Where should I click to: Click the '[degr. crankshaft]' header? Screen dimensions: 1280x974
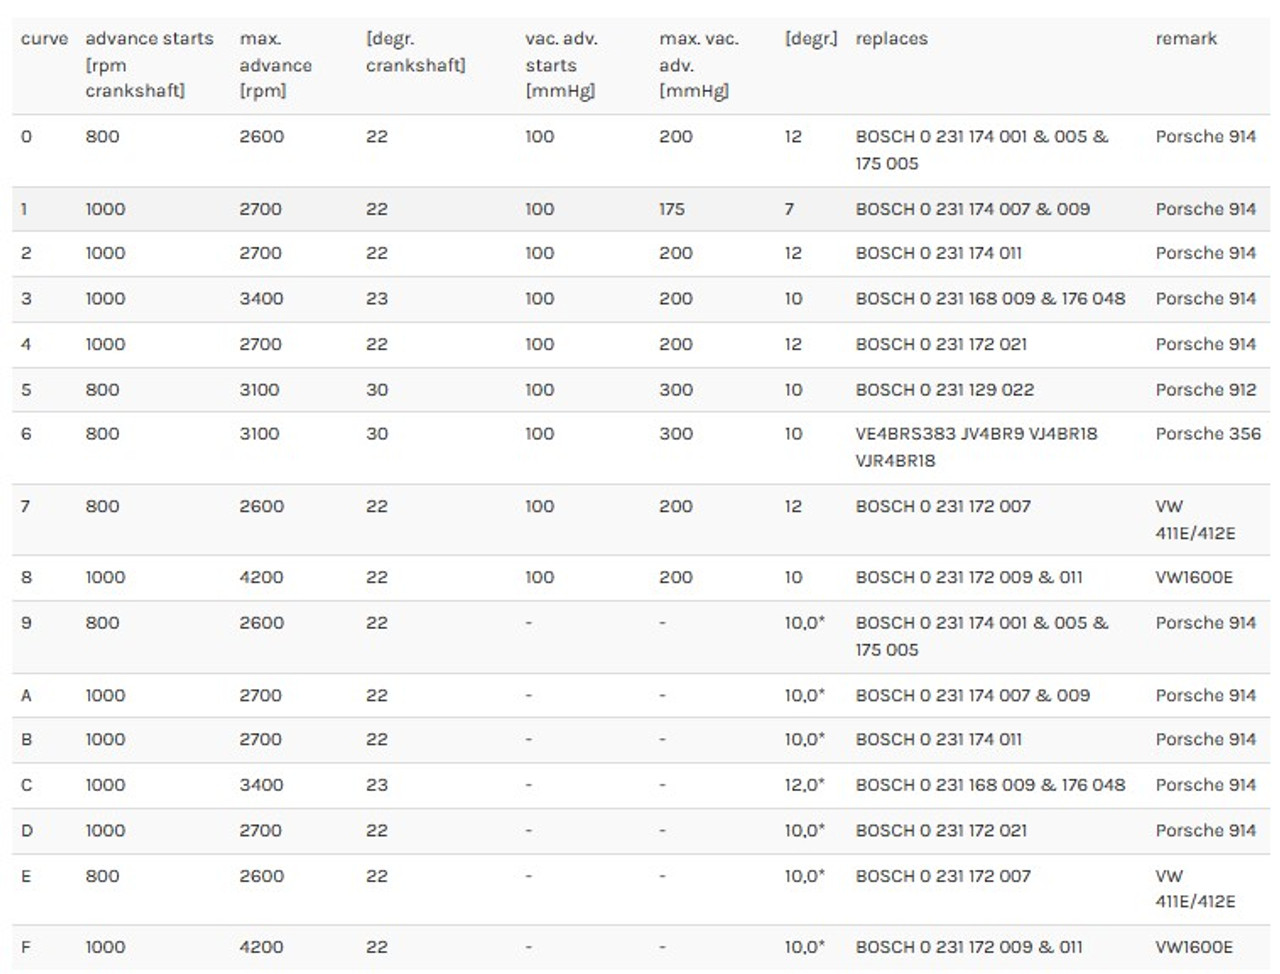click(x=415, y=52)
